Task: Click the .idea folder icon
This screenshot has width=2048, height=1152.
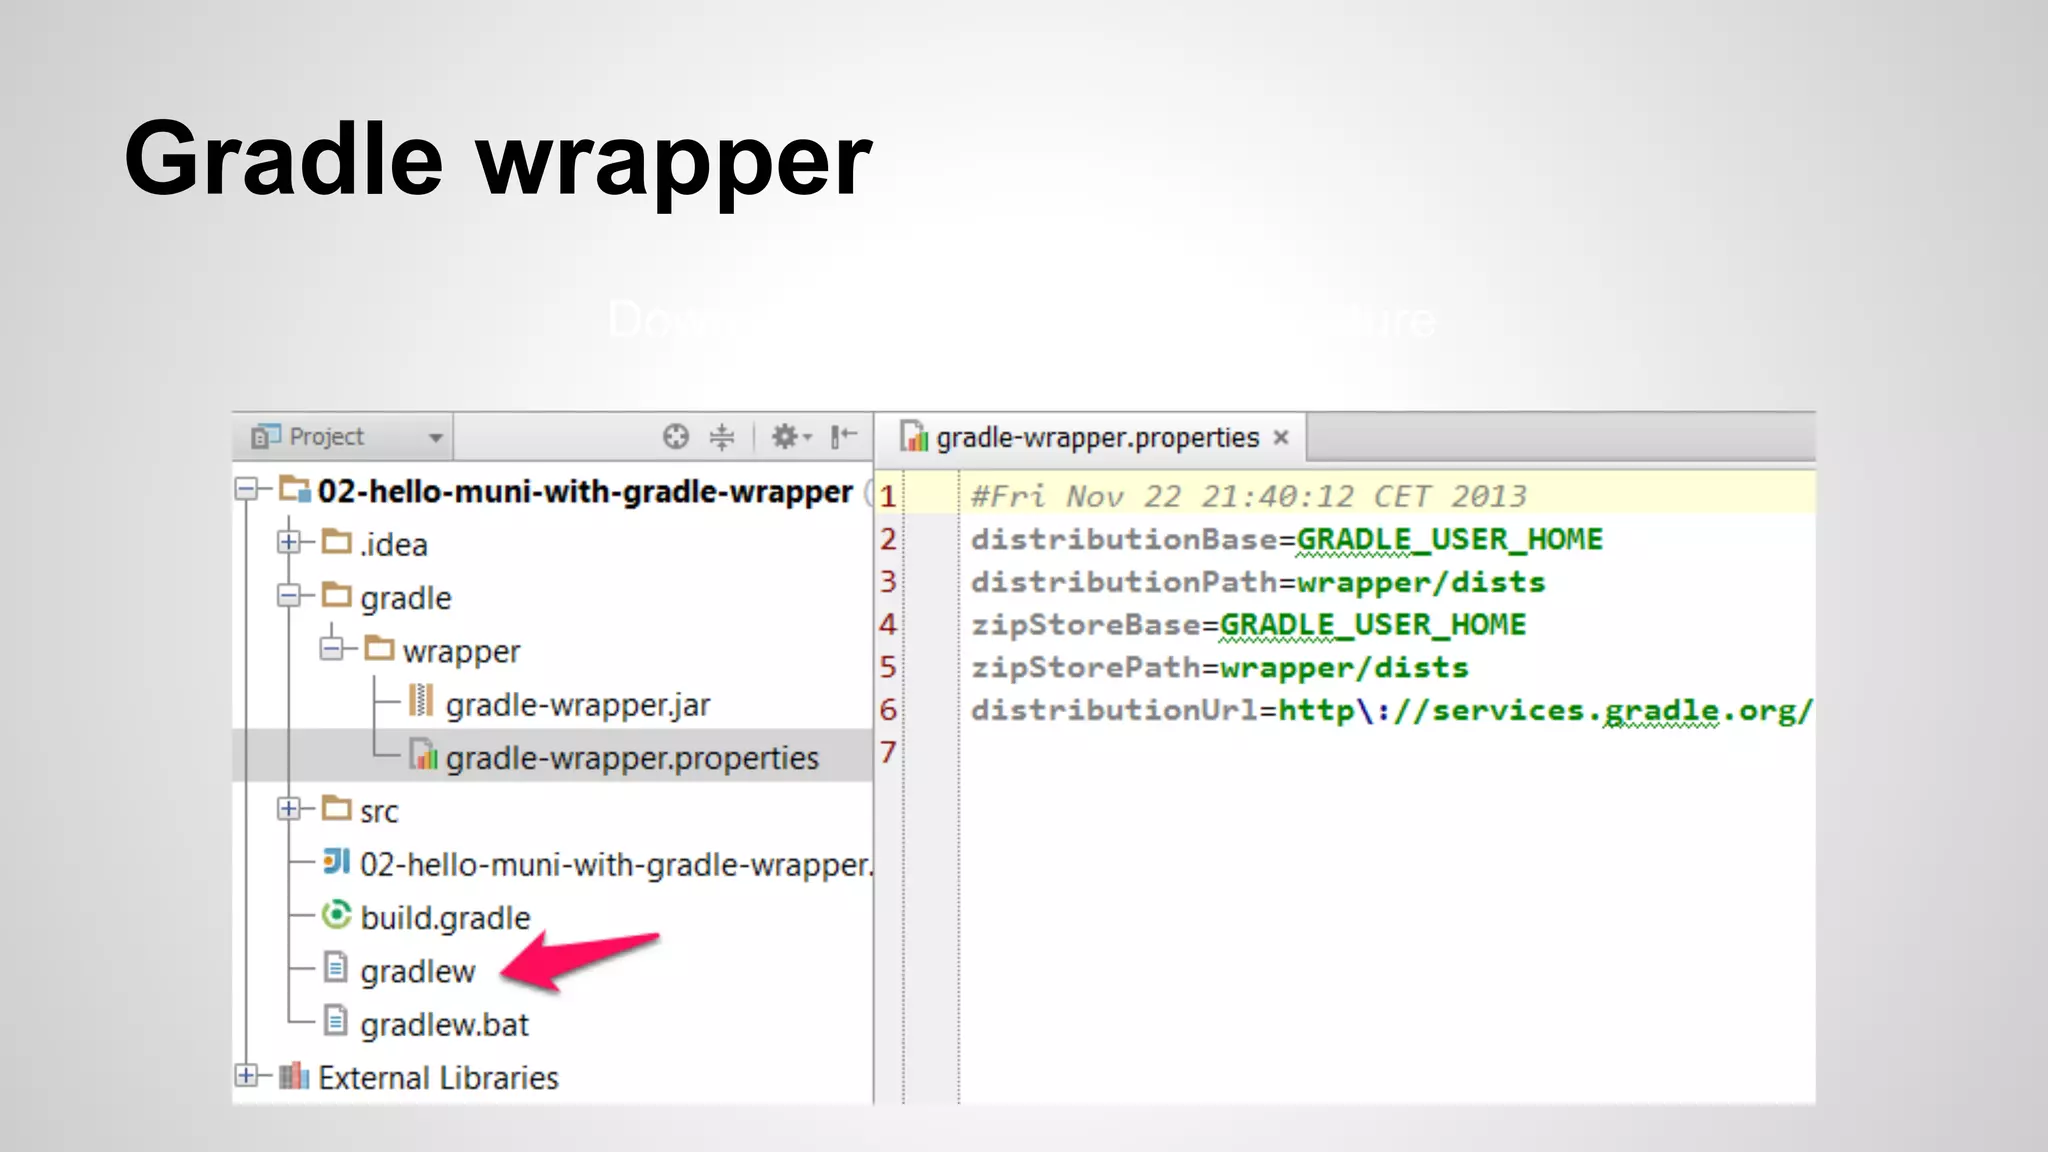Action: click(337, 542)
